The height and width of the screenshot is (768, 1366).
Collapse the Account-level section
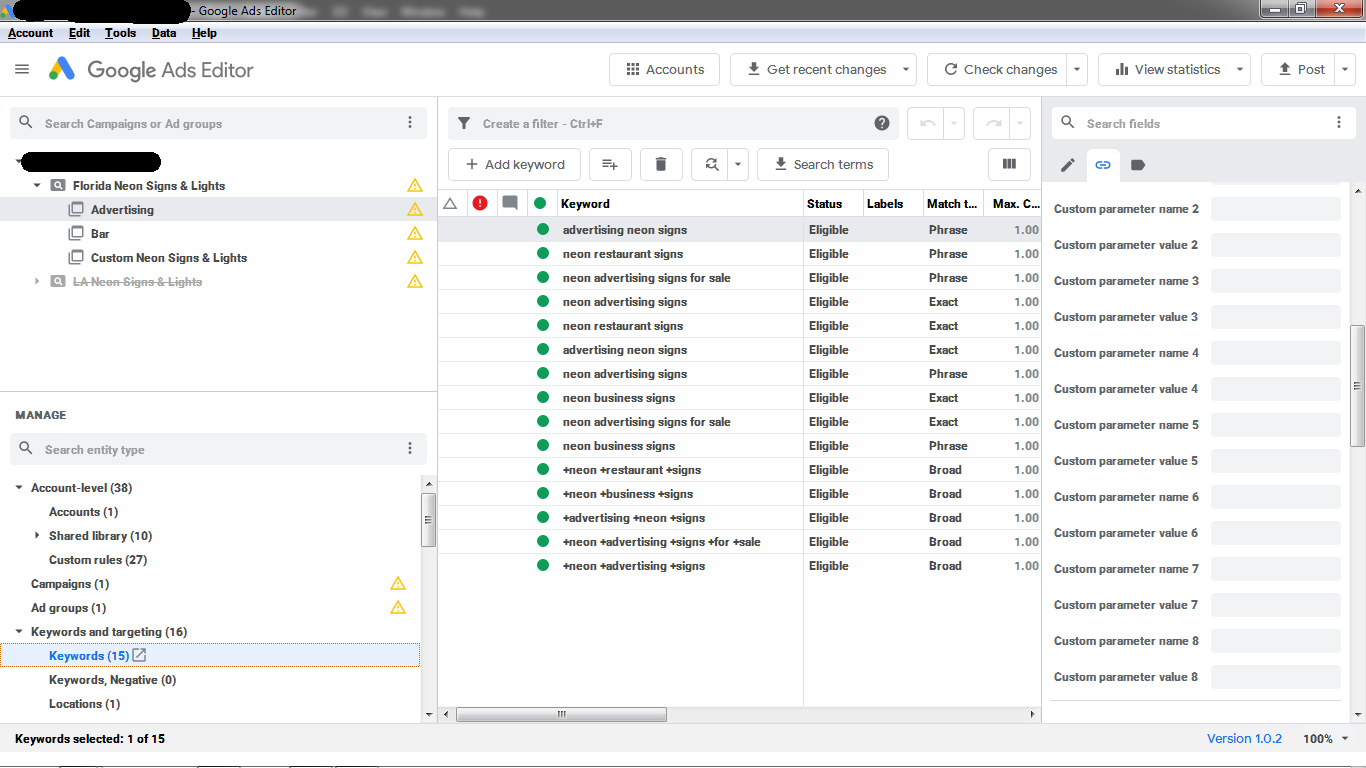(19, 487)
